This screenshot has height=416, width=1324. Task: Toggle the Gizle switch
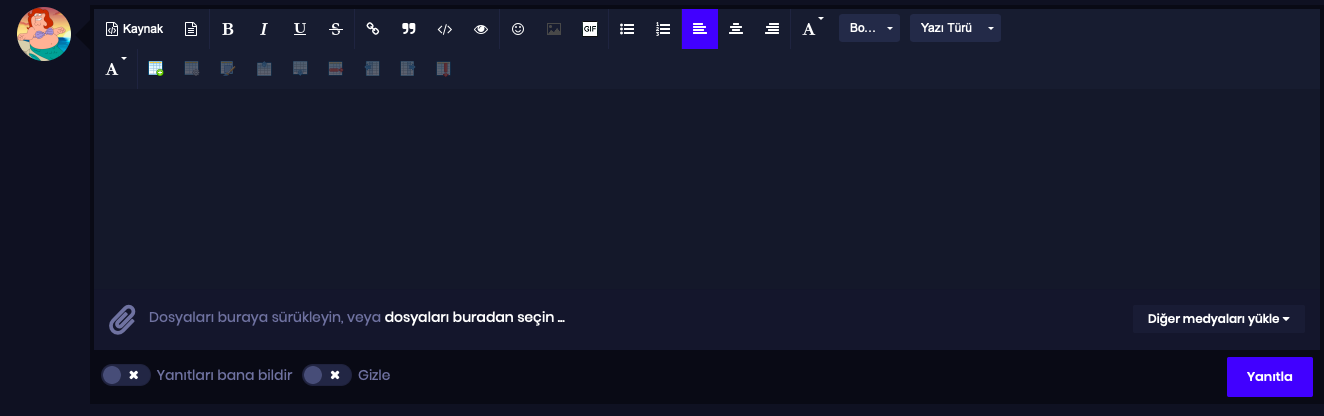coord(327,375)
